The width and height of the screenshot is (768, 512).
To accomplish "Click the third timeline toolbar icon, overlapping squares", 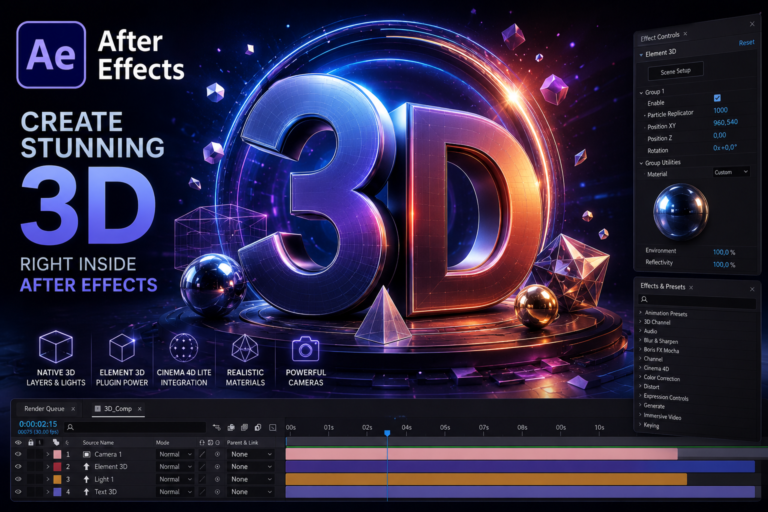I will click(244, 427).
